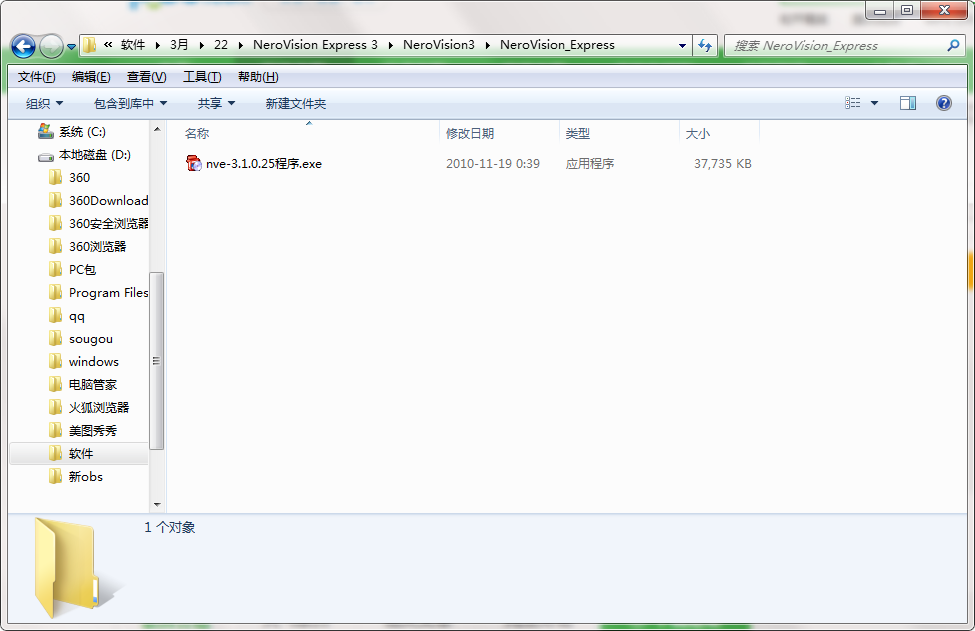Click the nve-3.1.0.25程序.exe file icon
Viewport: 975px width, 631px height.
click(x=194, y=164)
